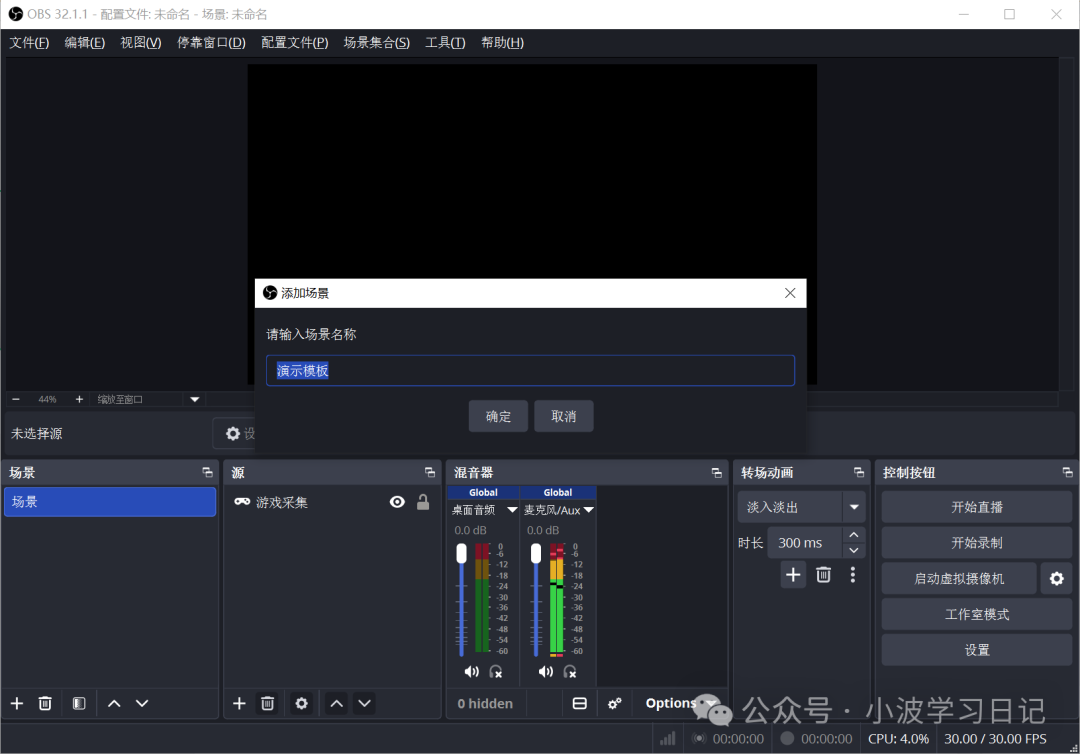
Task: Open the 桌面音频 dropdown in mixer
Action: click(512, 510)
